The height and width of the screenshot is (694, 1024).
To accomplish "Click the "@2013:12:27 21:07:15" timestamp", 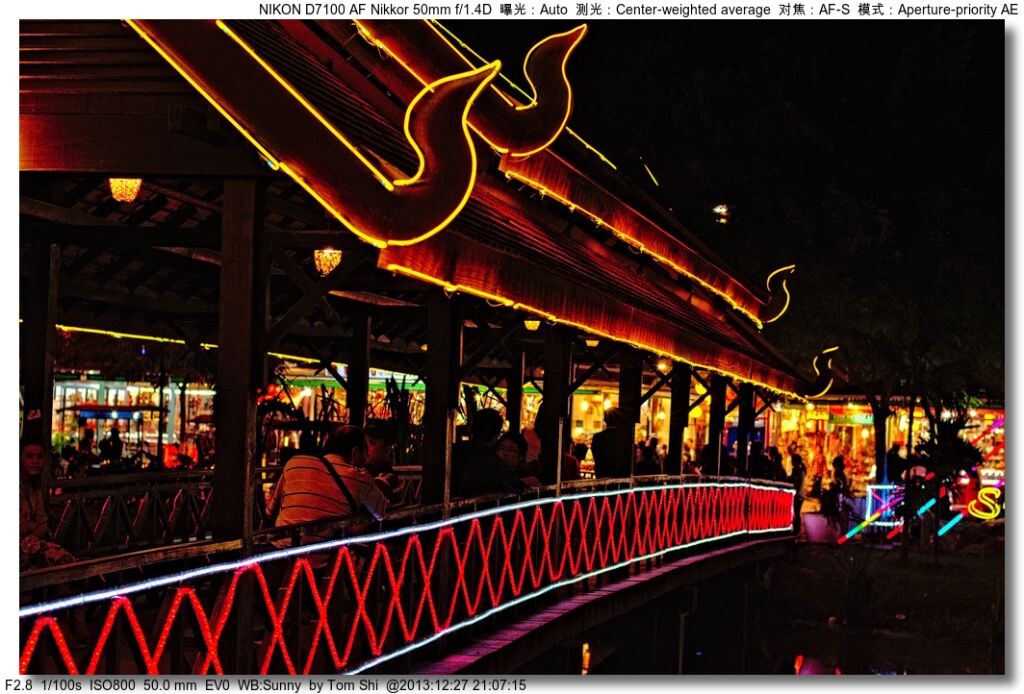I will tap(455, 686).
